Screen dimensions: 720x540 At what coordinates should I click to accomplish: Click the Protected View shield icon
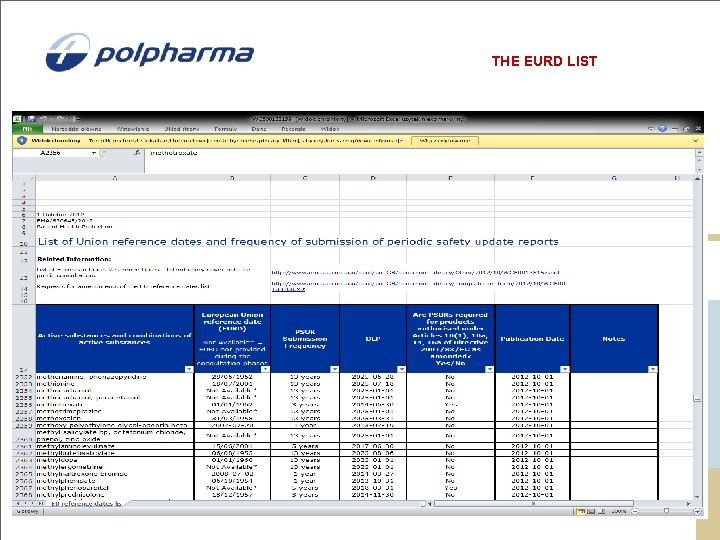click(x=22, y=141)
